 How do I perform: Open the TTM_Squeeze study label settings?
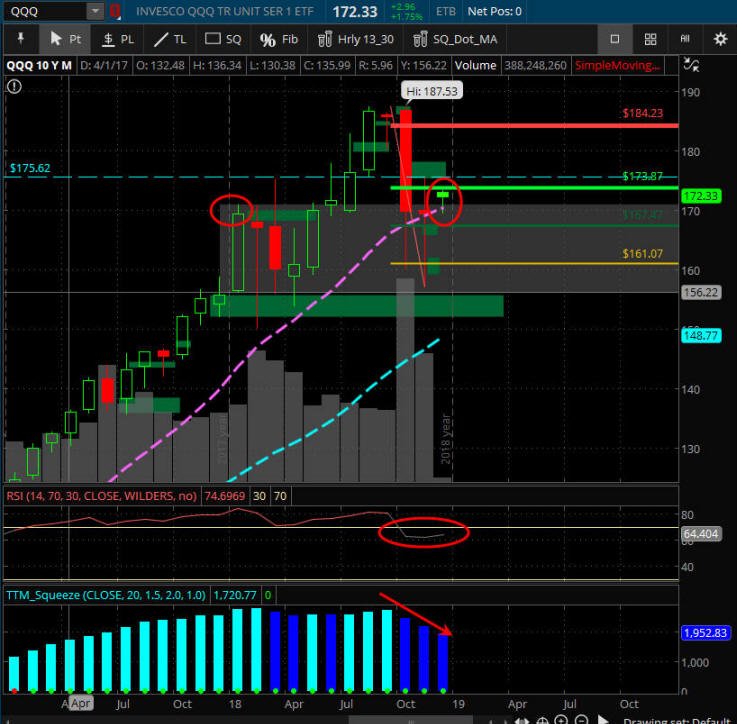tap(106, 595)
